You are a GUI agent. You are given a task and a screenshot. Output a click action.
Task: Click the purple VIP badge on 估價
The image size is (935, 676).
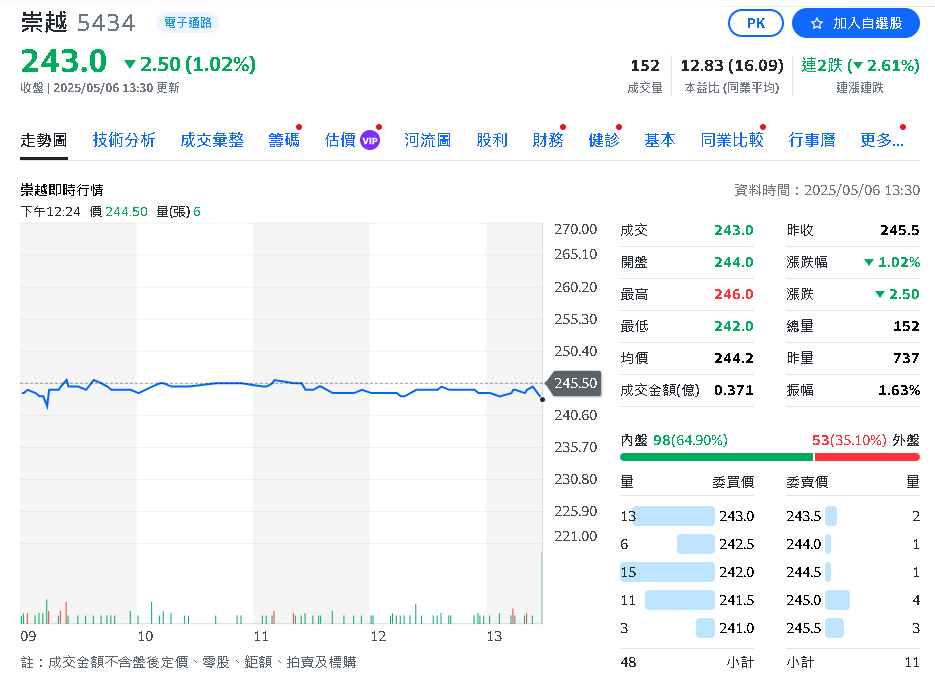370,141
